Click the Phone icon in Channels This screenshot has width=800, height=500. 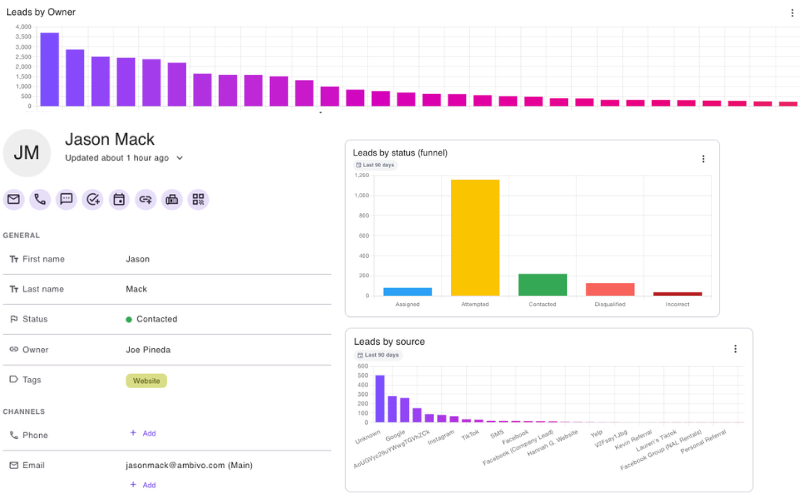tap(14, 435)
